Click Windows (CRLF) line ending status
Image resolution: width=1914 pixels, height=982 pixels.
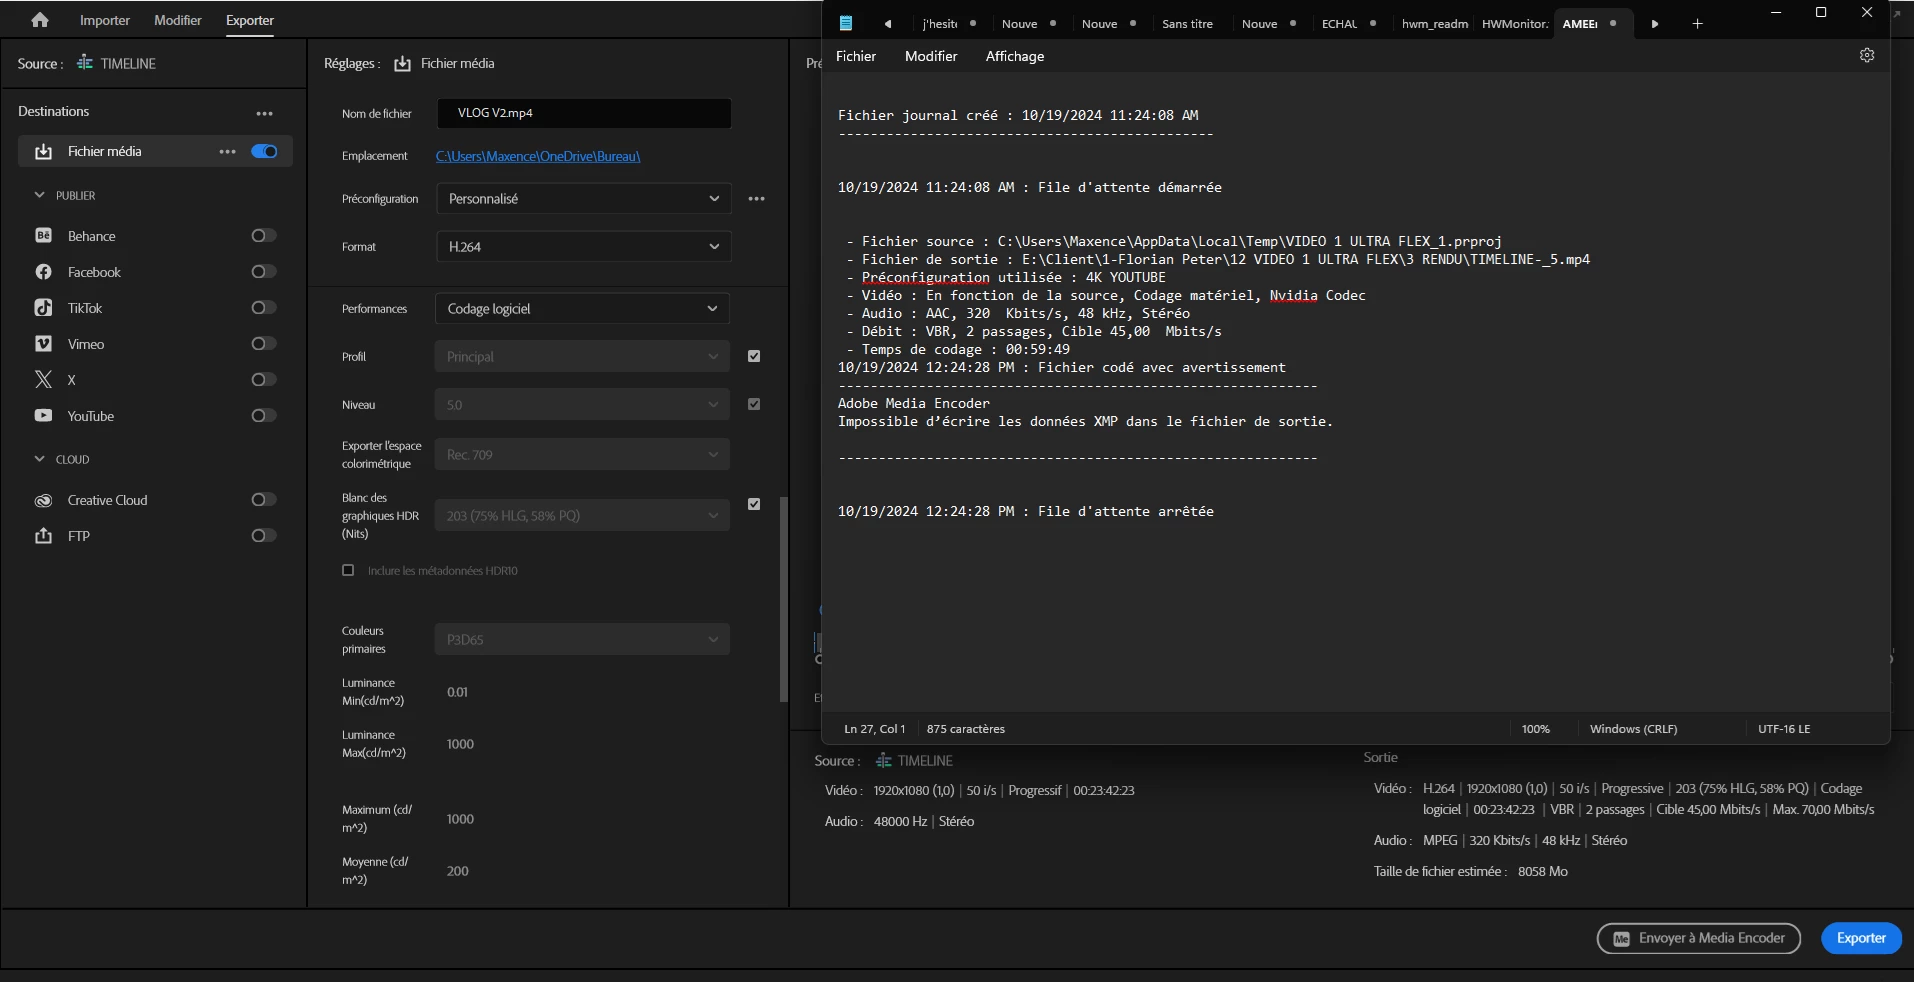1633,729
